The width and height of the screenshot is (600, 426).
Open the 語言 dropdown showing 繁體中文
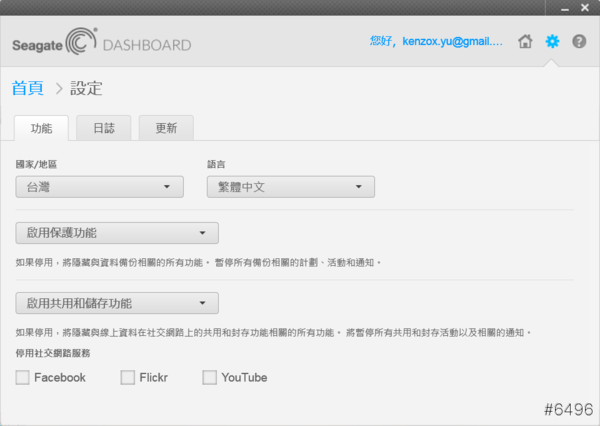pos(291,187)
